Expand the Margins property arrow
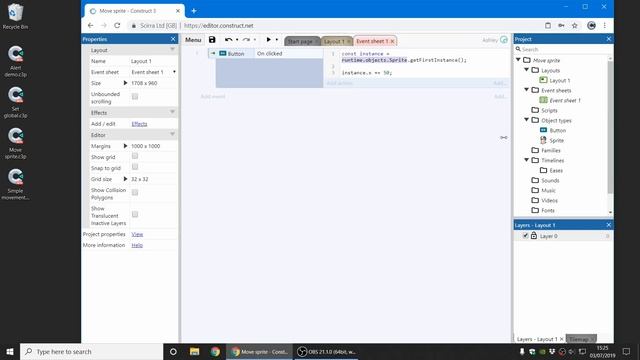This screenshot has width=640, height=360. pyautogui.click(x=125, y=146)
